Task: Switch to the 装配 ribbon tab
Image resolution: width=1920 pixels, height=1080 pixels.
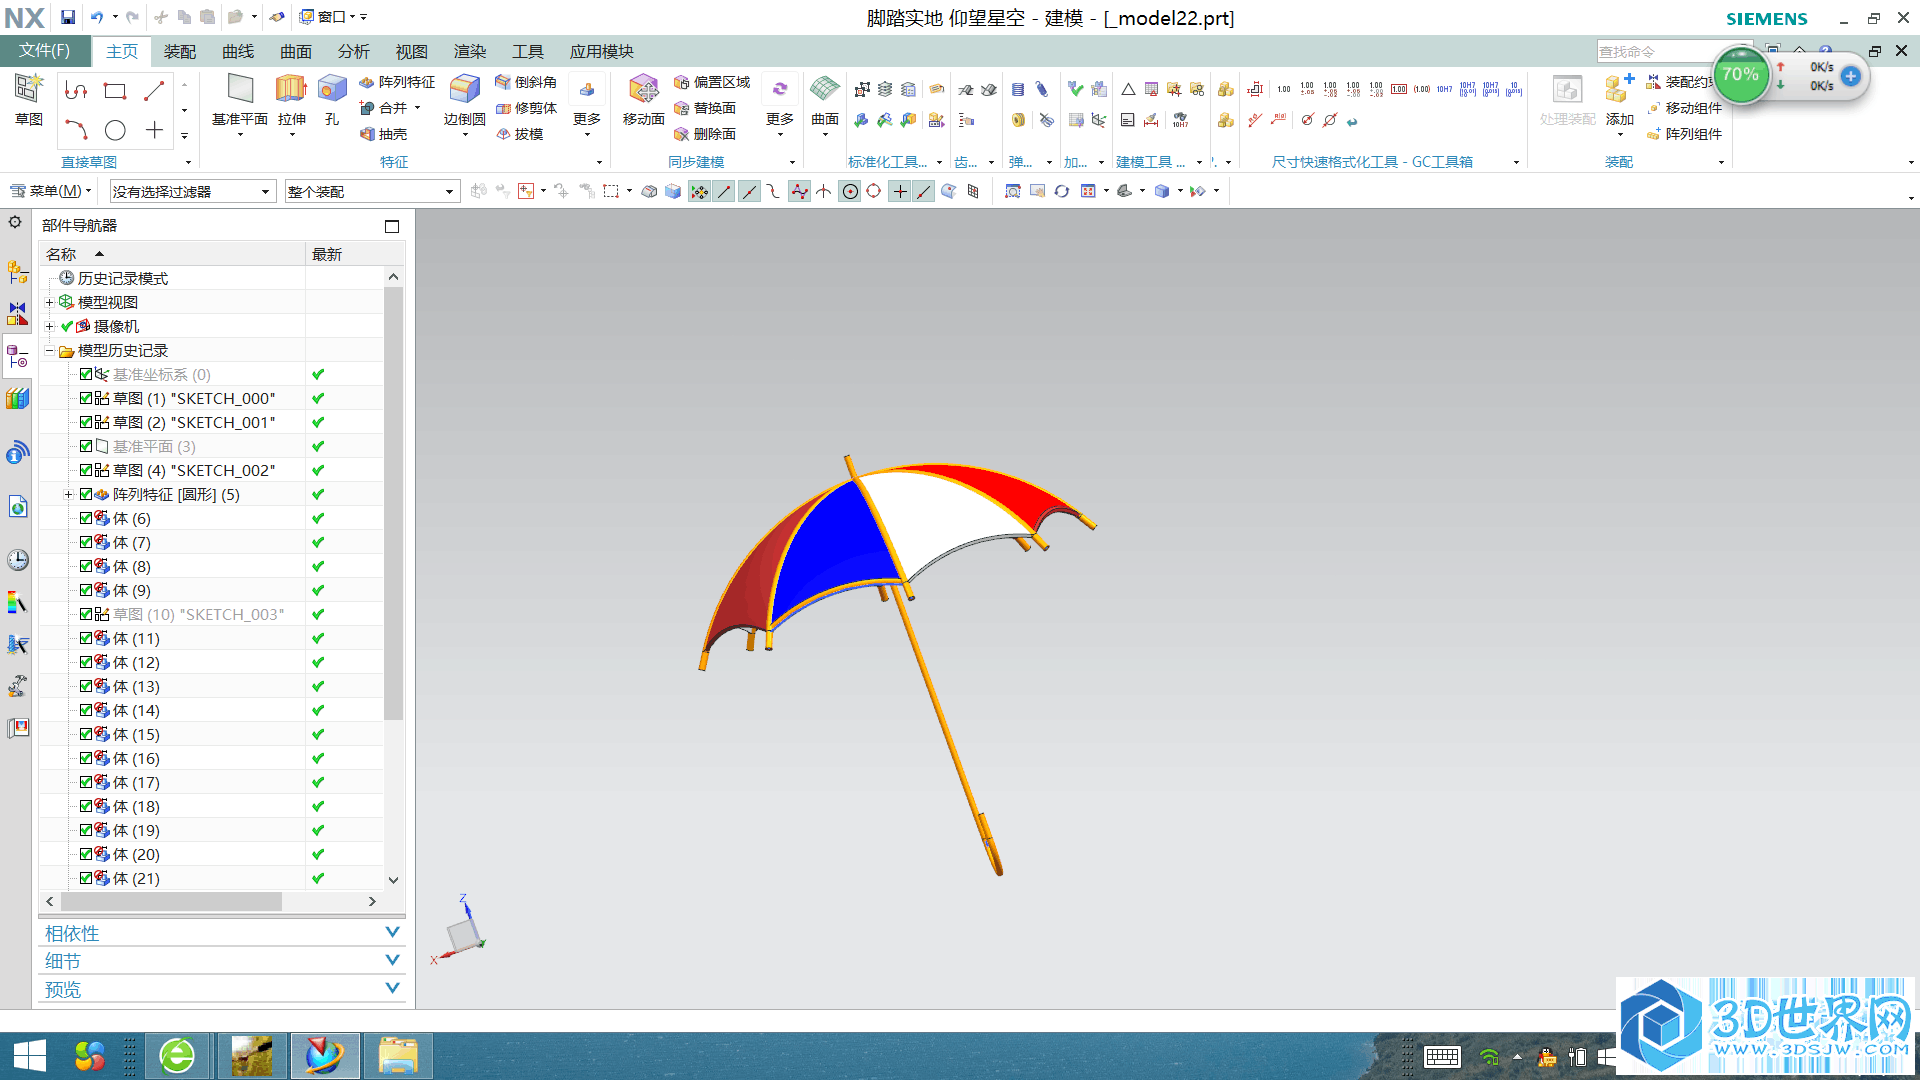Action: pos(180,51)
